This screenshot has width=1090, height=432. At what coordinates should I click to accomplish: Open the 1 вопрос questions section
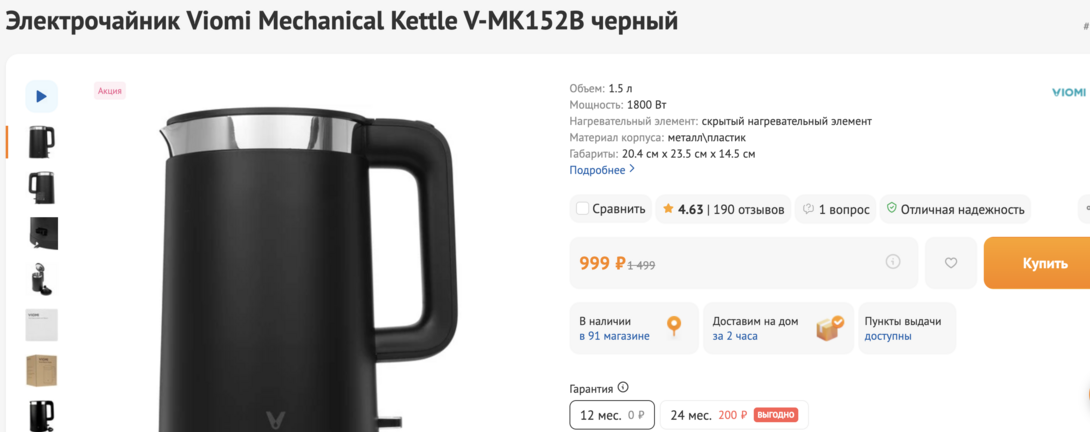[836, 209]
